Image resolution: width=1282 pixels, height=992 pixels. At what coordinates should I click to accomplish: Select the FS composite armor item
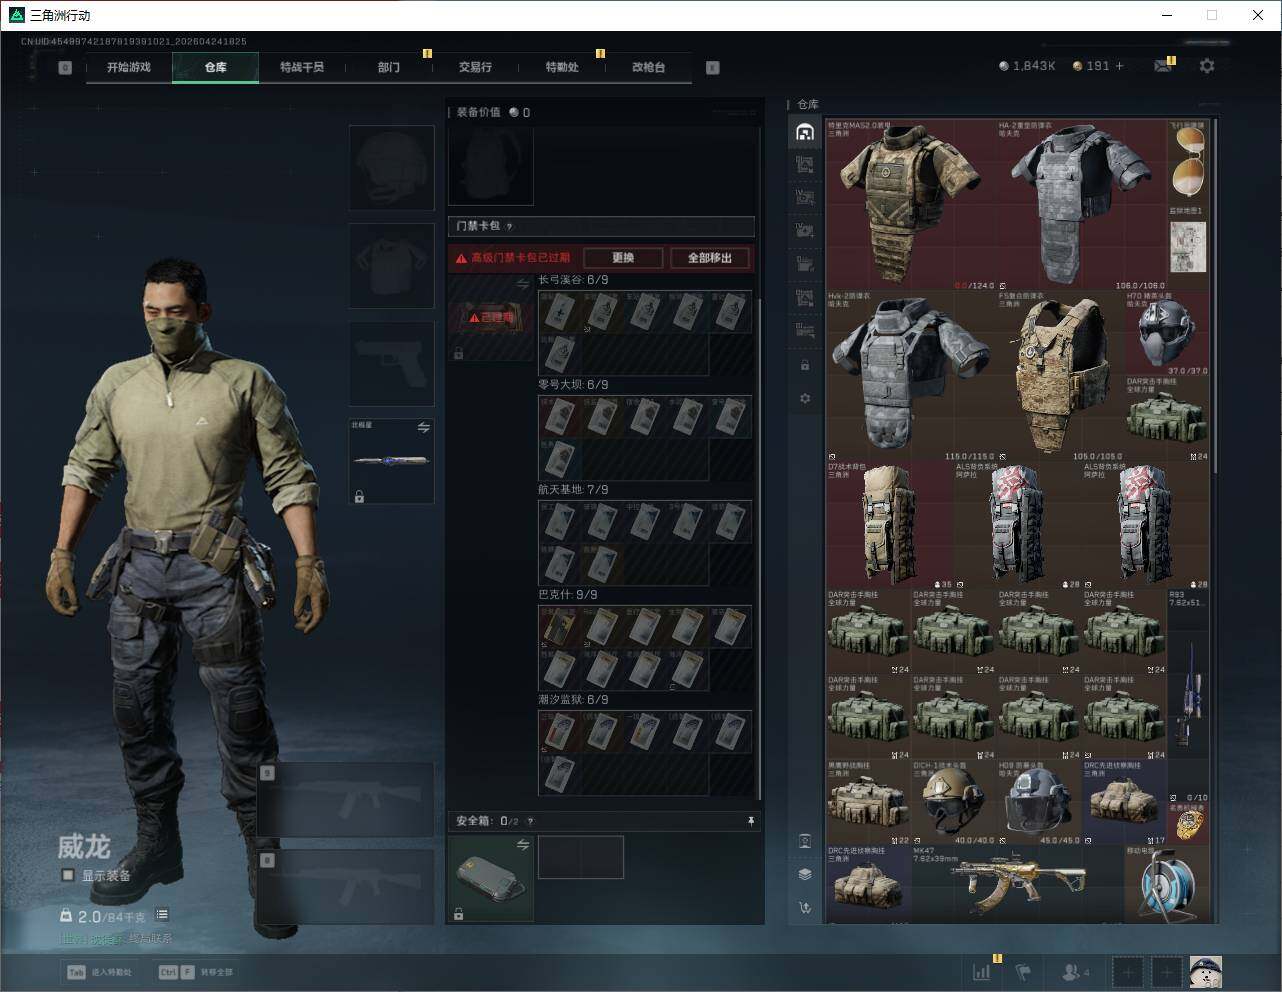(x=1060, y=375)
